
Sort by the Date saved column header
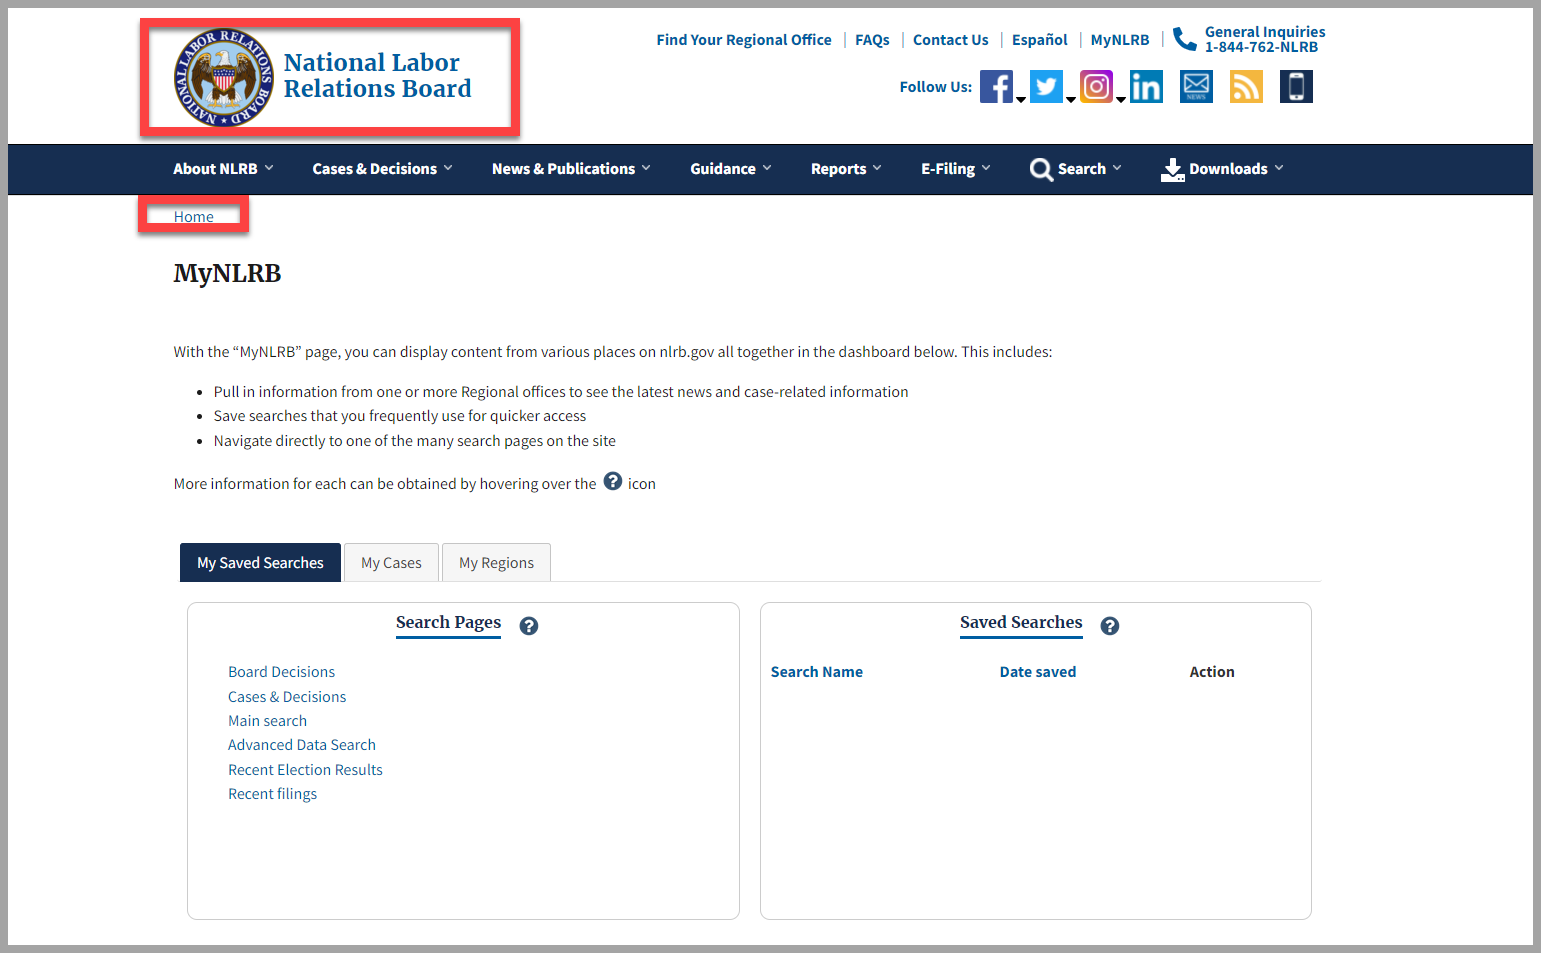click(x=1038, y=672)
